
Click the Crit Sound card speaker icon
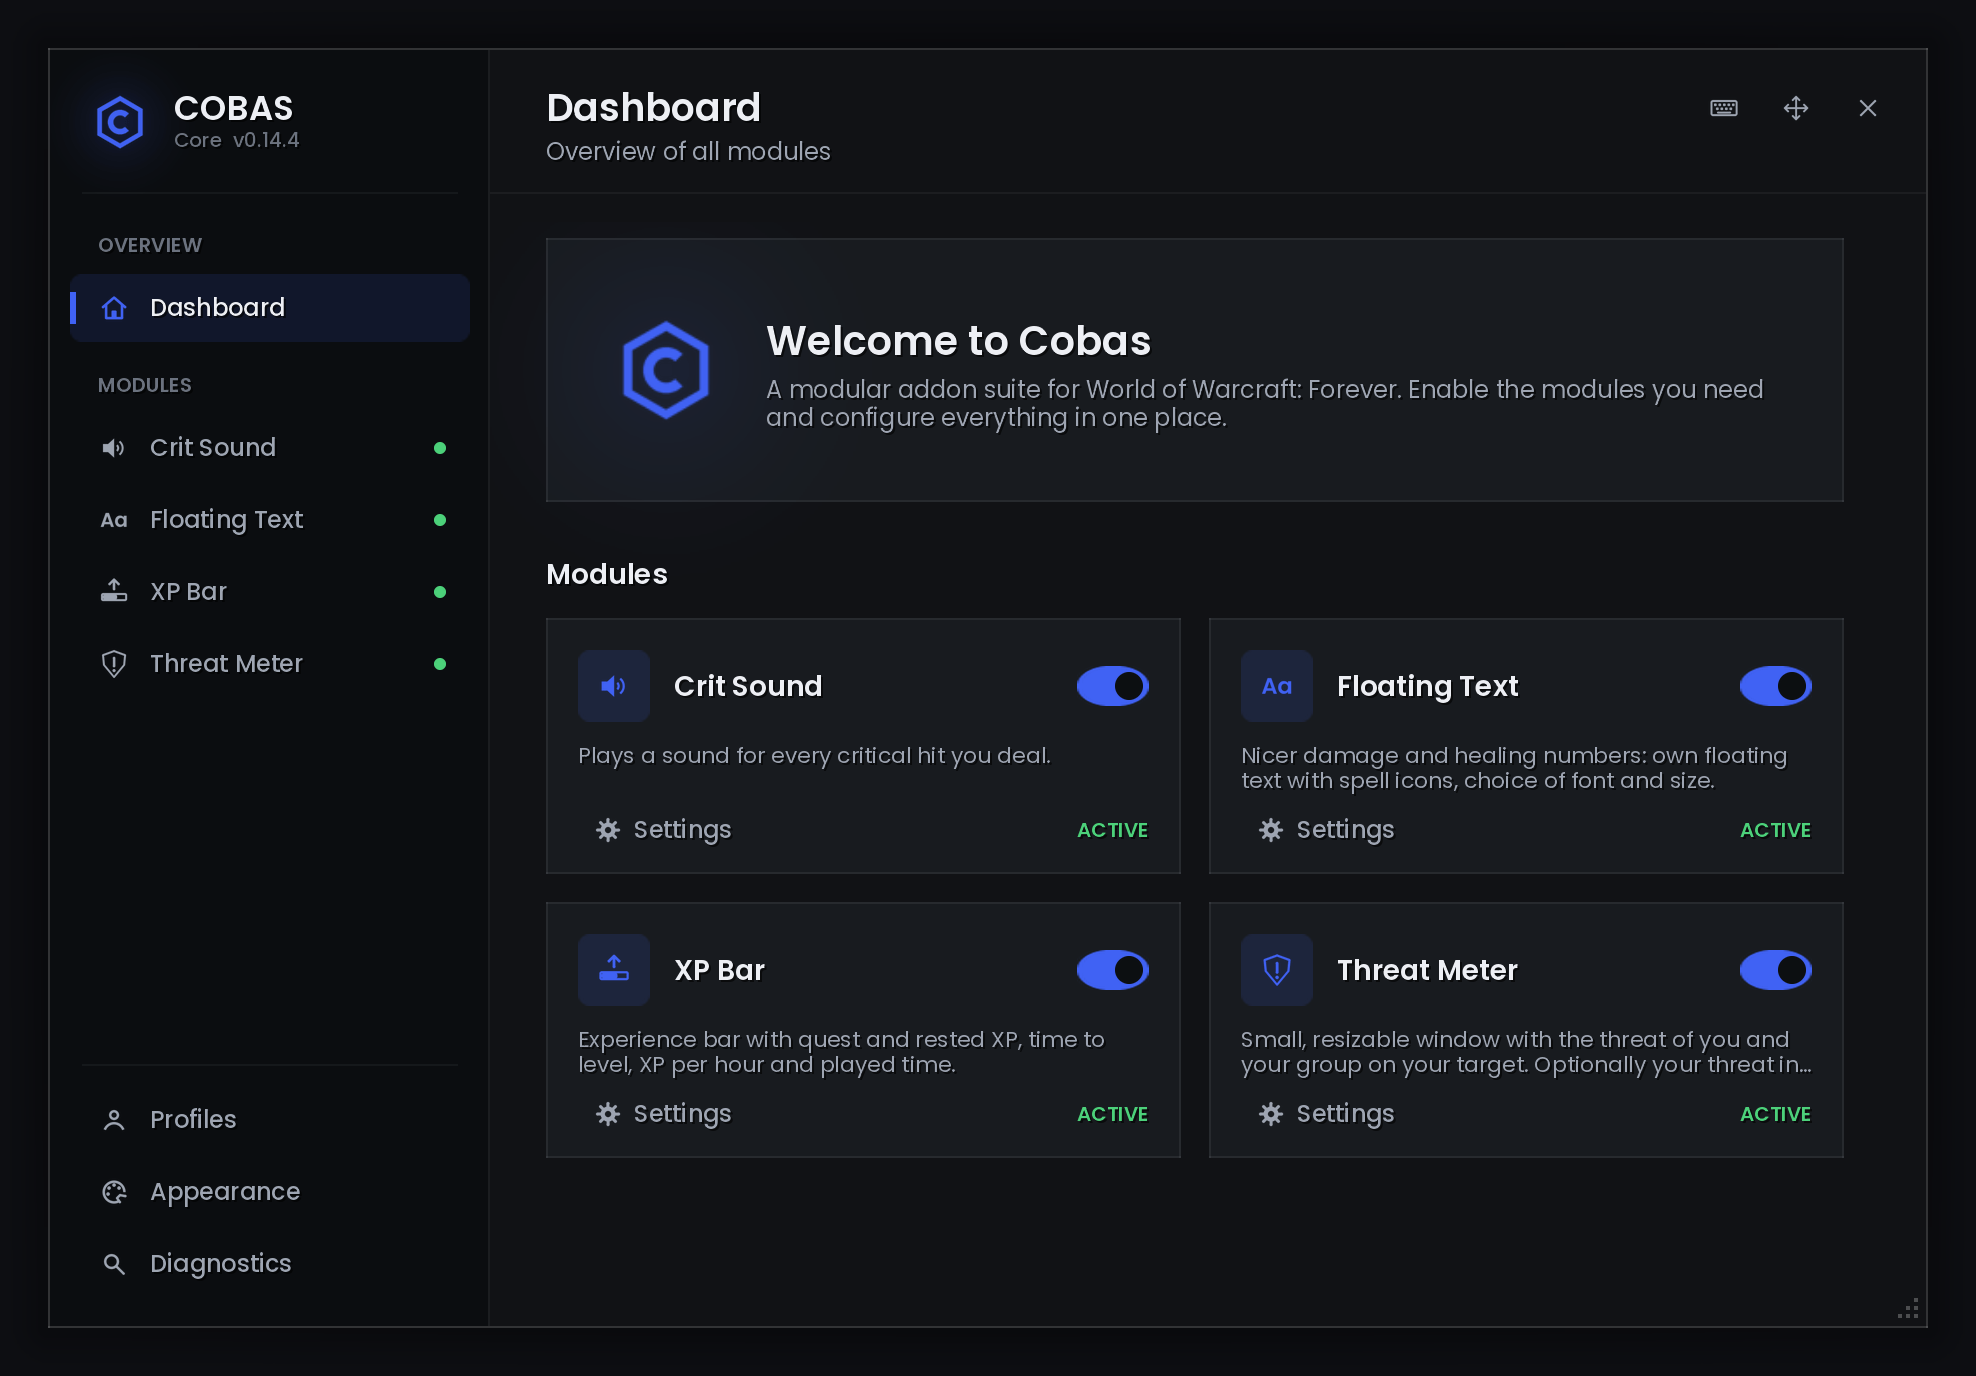pyautogui.click(x=614, y=686)
